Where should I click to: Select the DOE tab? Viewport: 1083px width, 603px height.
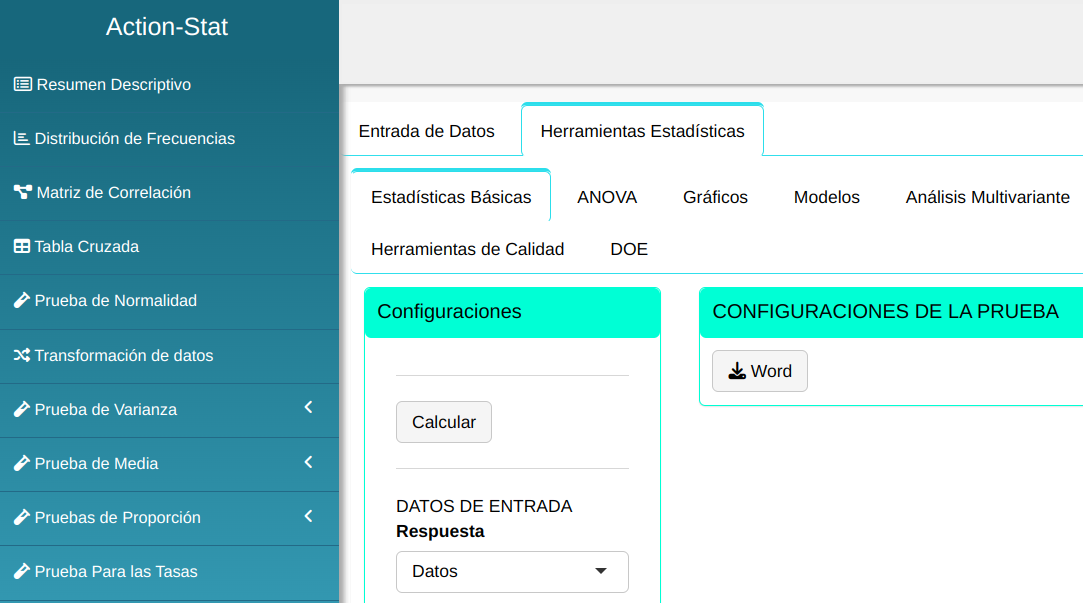tap(629, 249)
